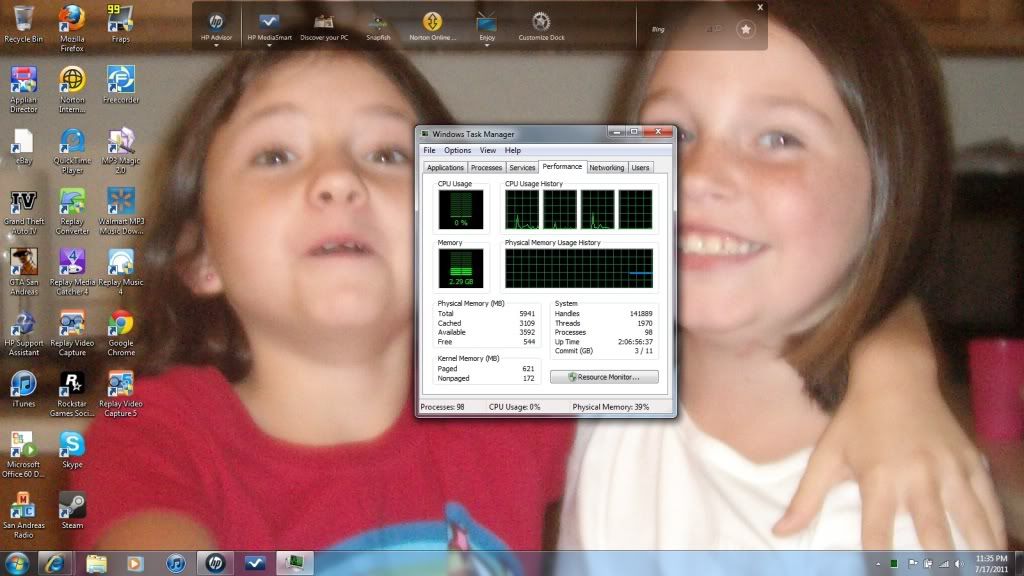The width and height of the screenshot is (1024, 576).
Task: Expand the HP Advisor dock dropdown
Action: [215, 45]
